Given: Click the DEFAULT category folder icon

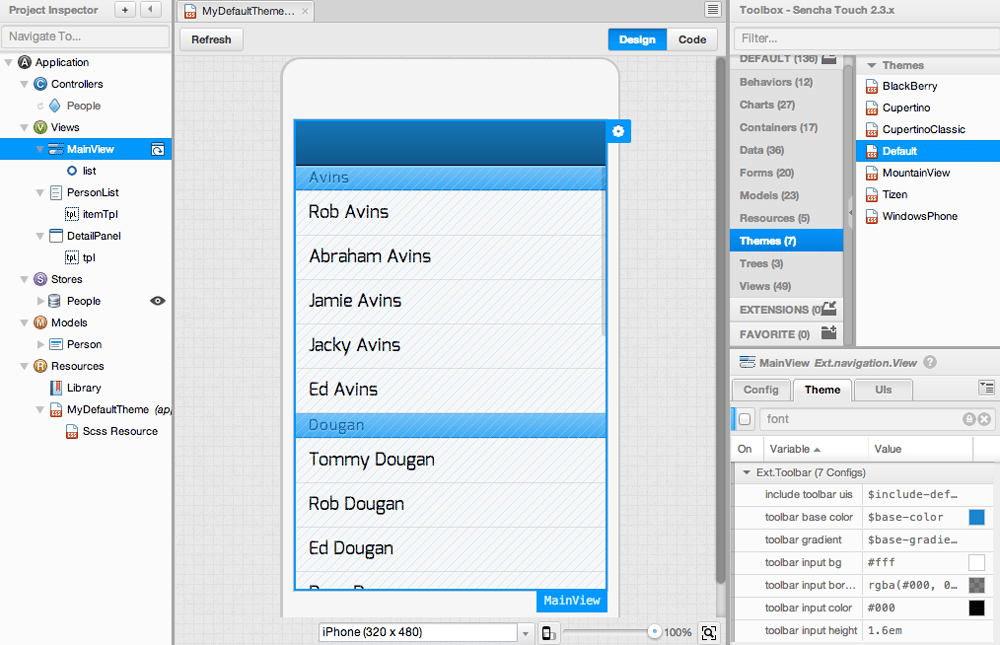Looking at the screenshot, I should click(x=829, y=59).
